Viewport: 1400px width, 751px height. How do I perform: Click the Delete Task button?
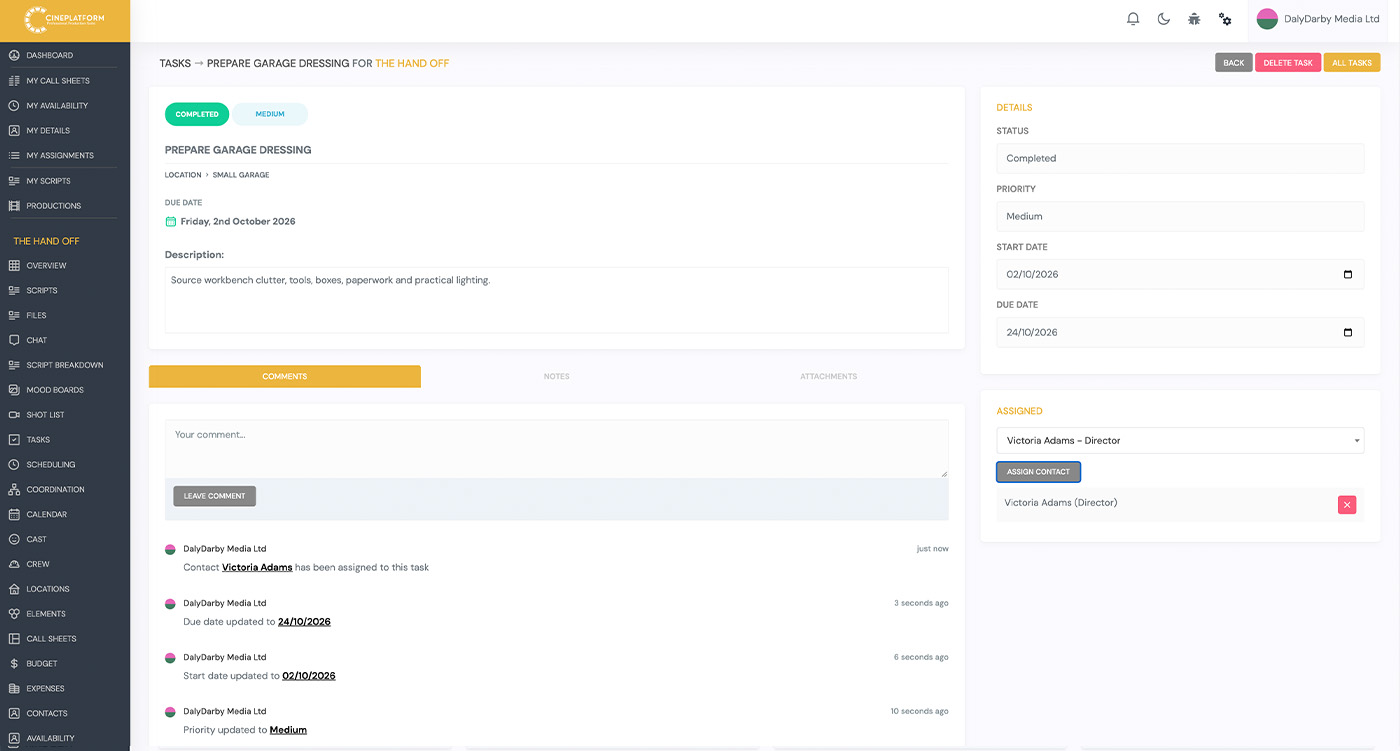pos(1288,63)
